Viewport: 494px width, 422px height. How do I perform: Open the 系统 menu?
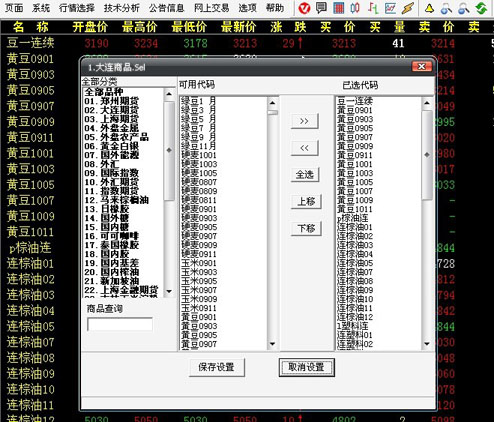tap(41, 8)
